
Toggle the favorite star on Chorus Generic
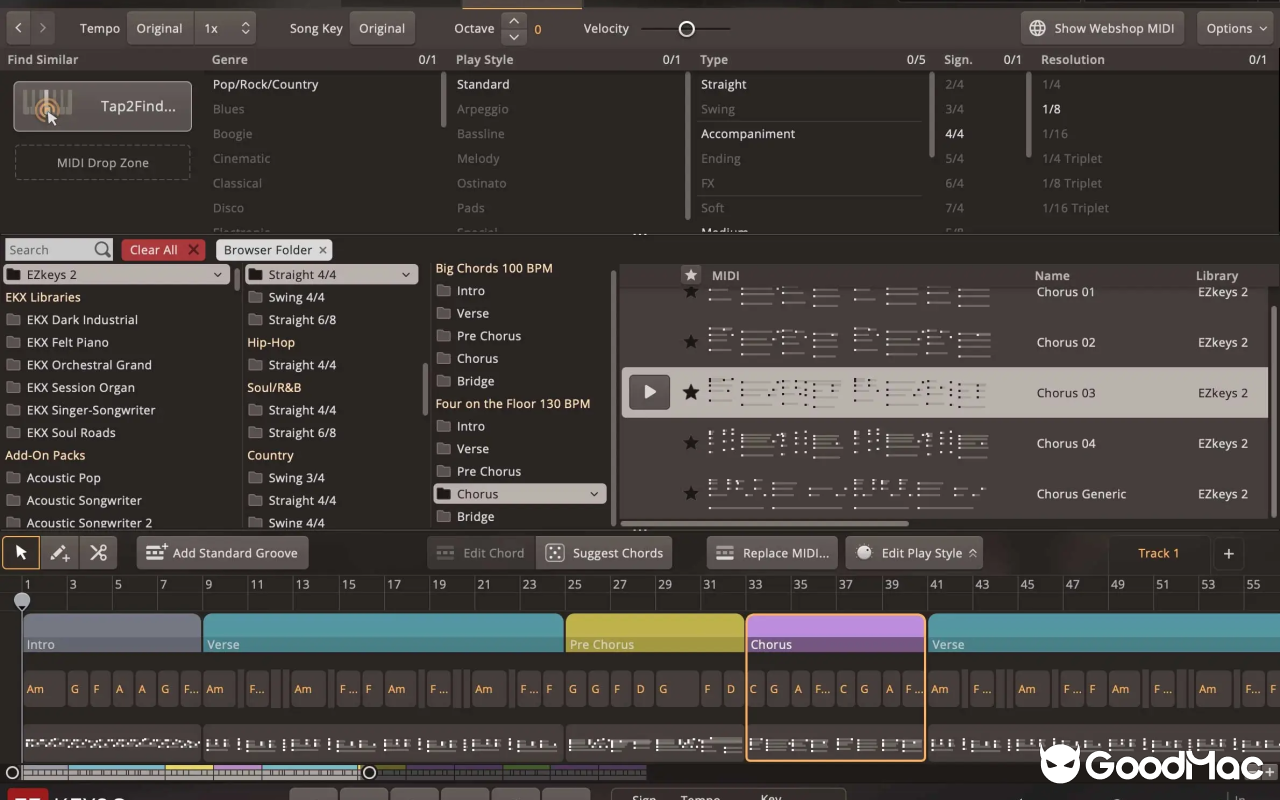click(x=691, y=493)
